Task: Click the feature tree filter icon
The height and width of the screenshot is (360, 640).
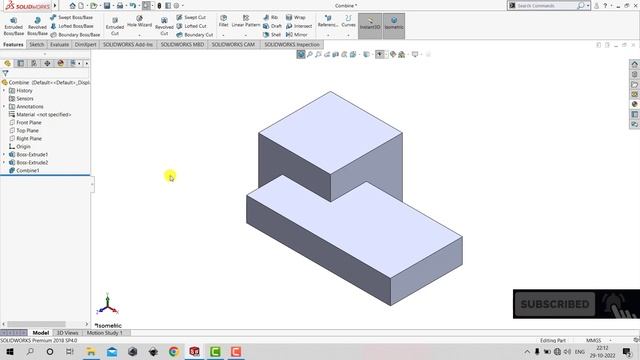Action: pos(5,73)
